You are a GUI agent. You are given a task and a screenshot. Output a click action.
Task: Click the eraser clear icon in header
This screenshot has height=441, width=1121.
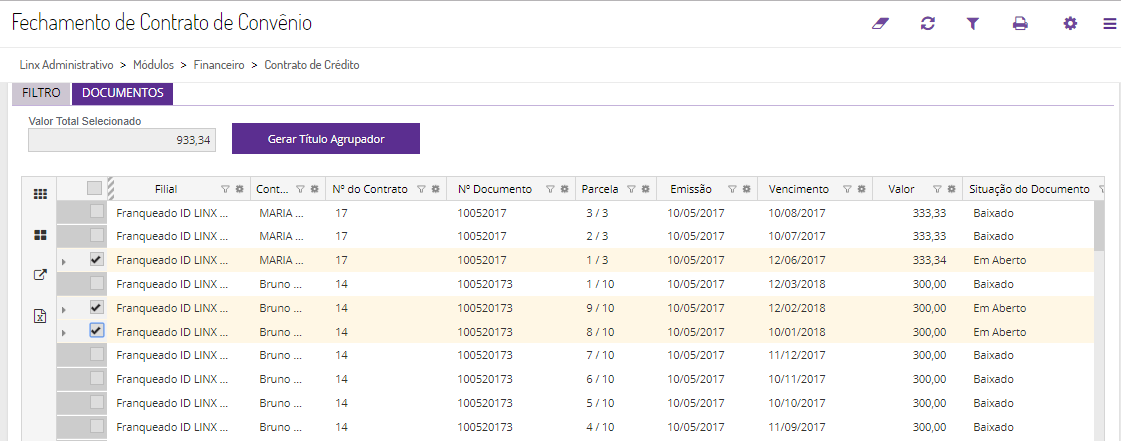tap(880, 23)
